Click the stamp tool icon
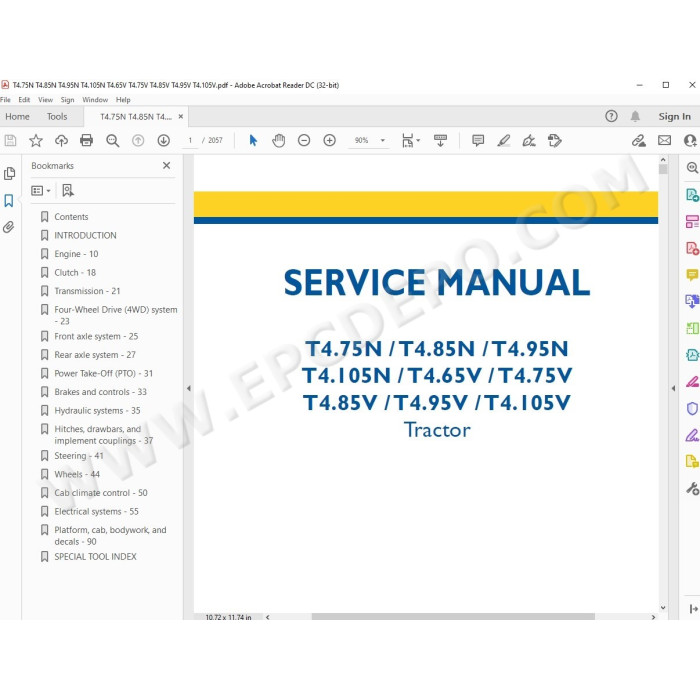 (554, 141)
